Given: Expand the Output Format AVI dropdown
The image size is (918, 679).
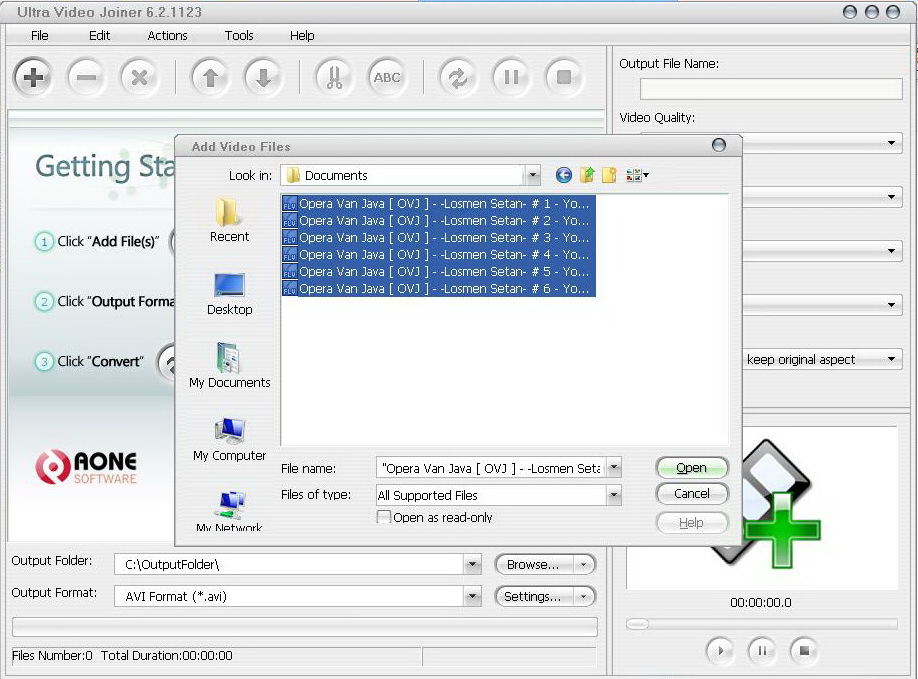Looking at the screenshot, I should pos(472,596).
